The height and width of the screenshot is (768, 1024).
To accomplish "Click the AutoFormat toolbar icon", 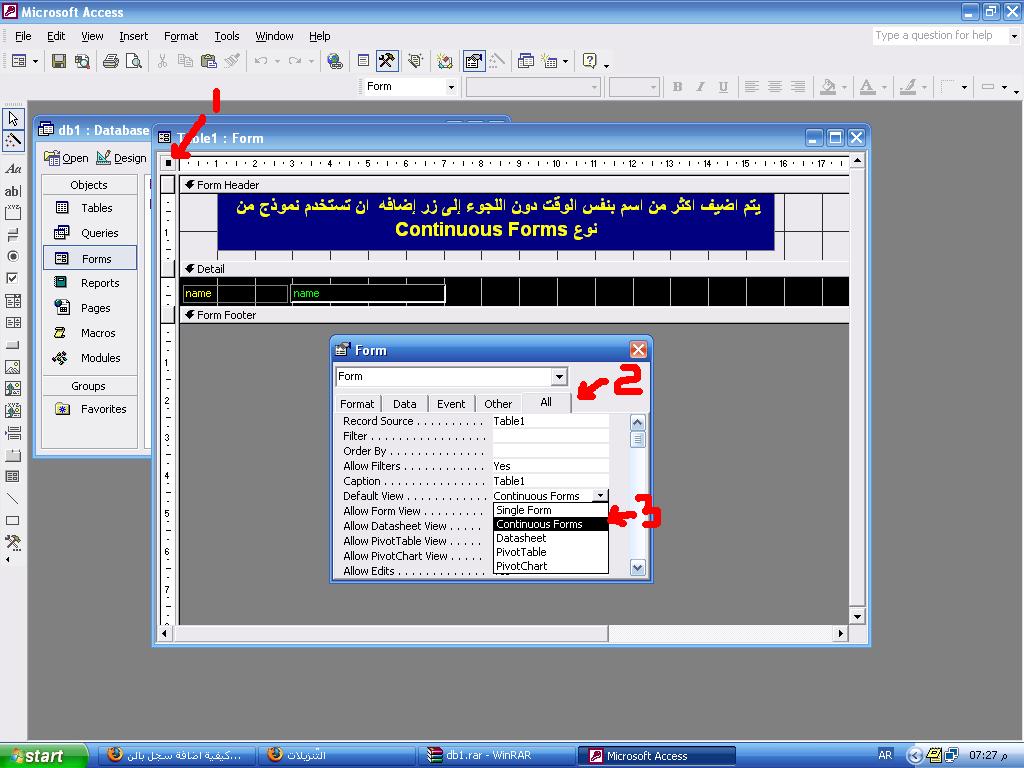I will [x=415, y=61].
